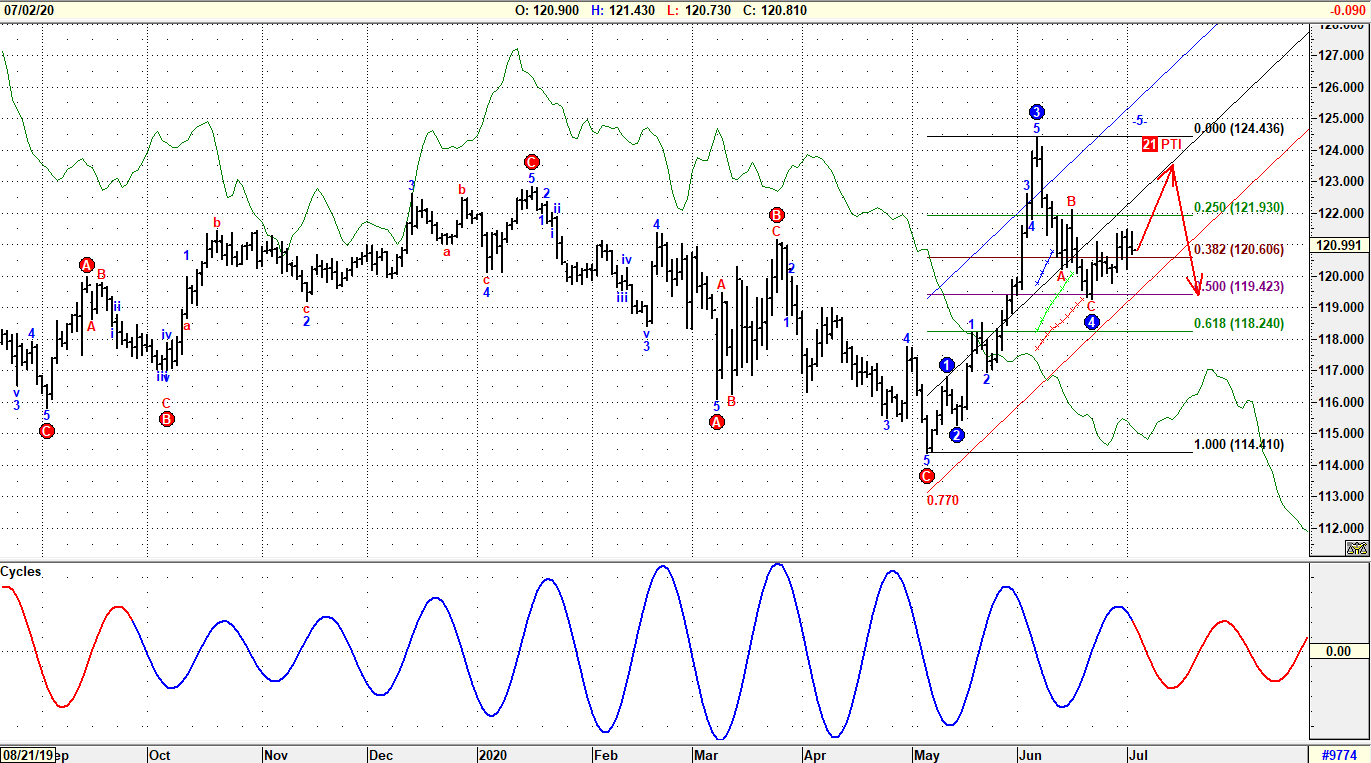Click the red 21 PTI indicator label

(1162, 144)
